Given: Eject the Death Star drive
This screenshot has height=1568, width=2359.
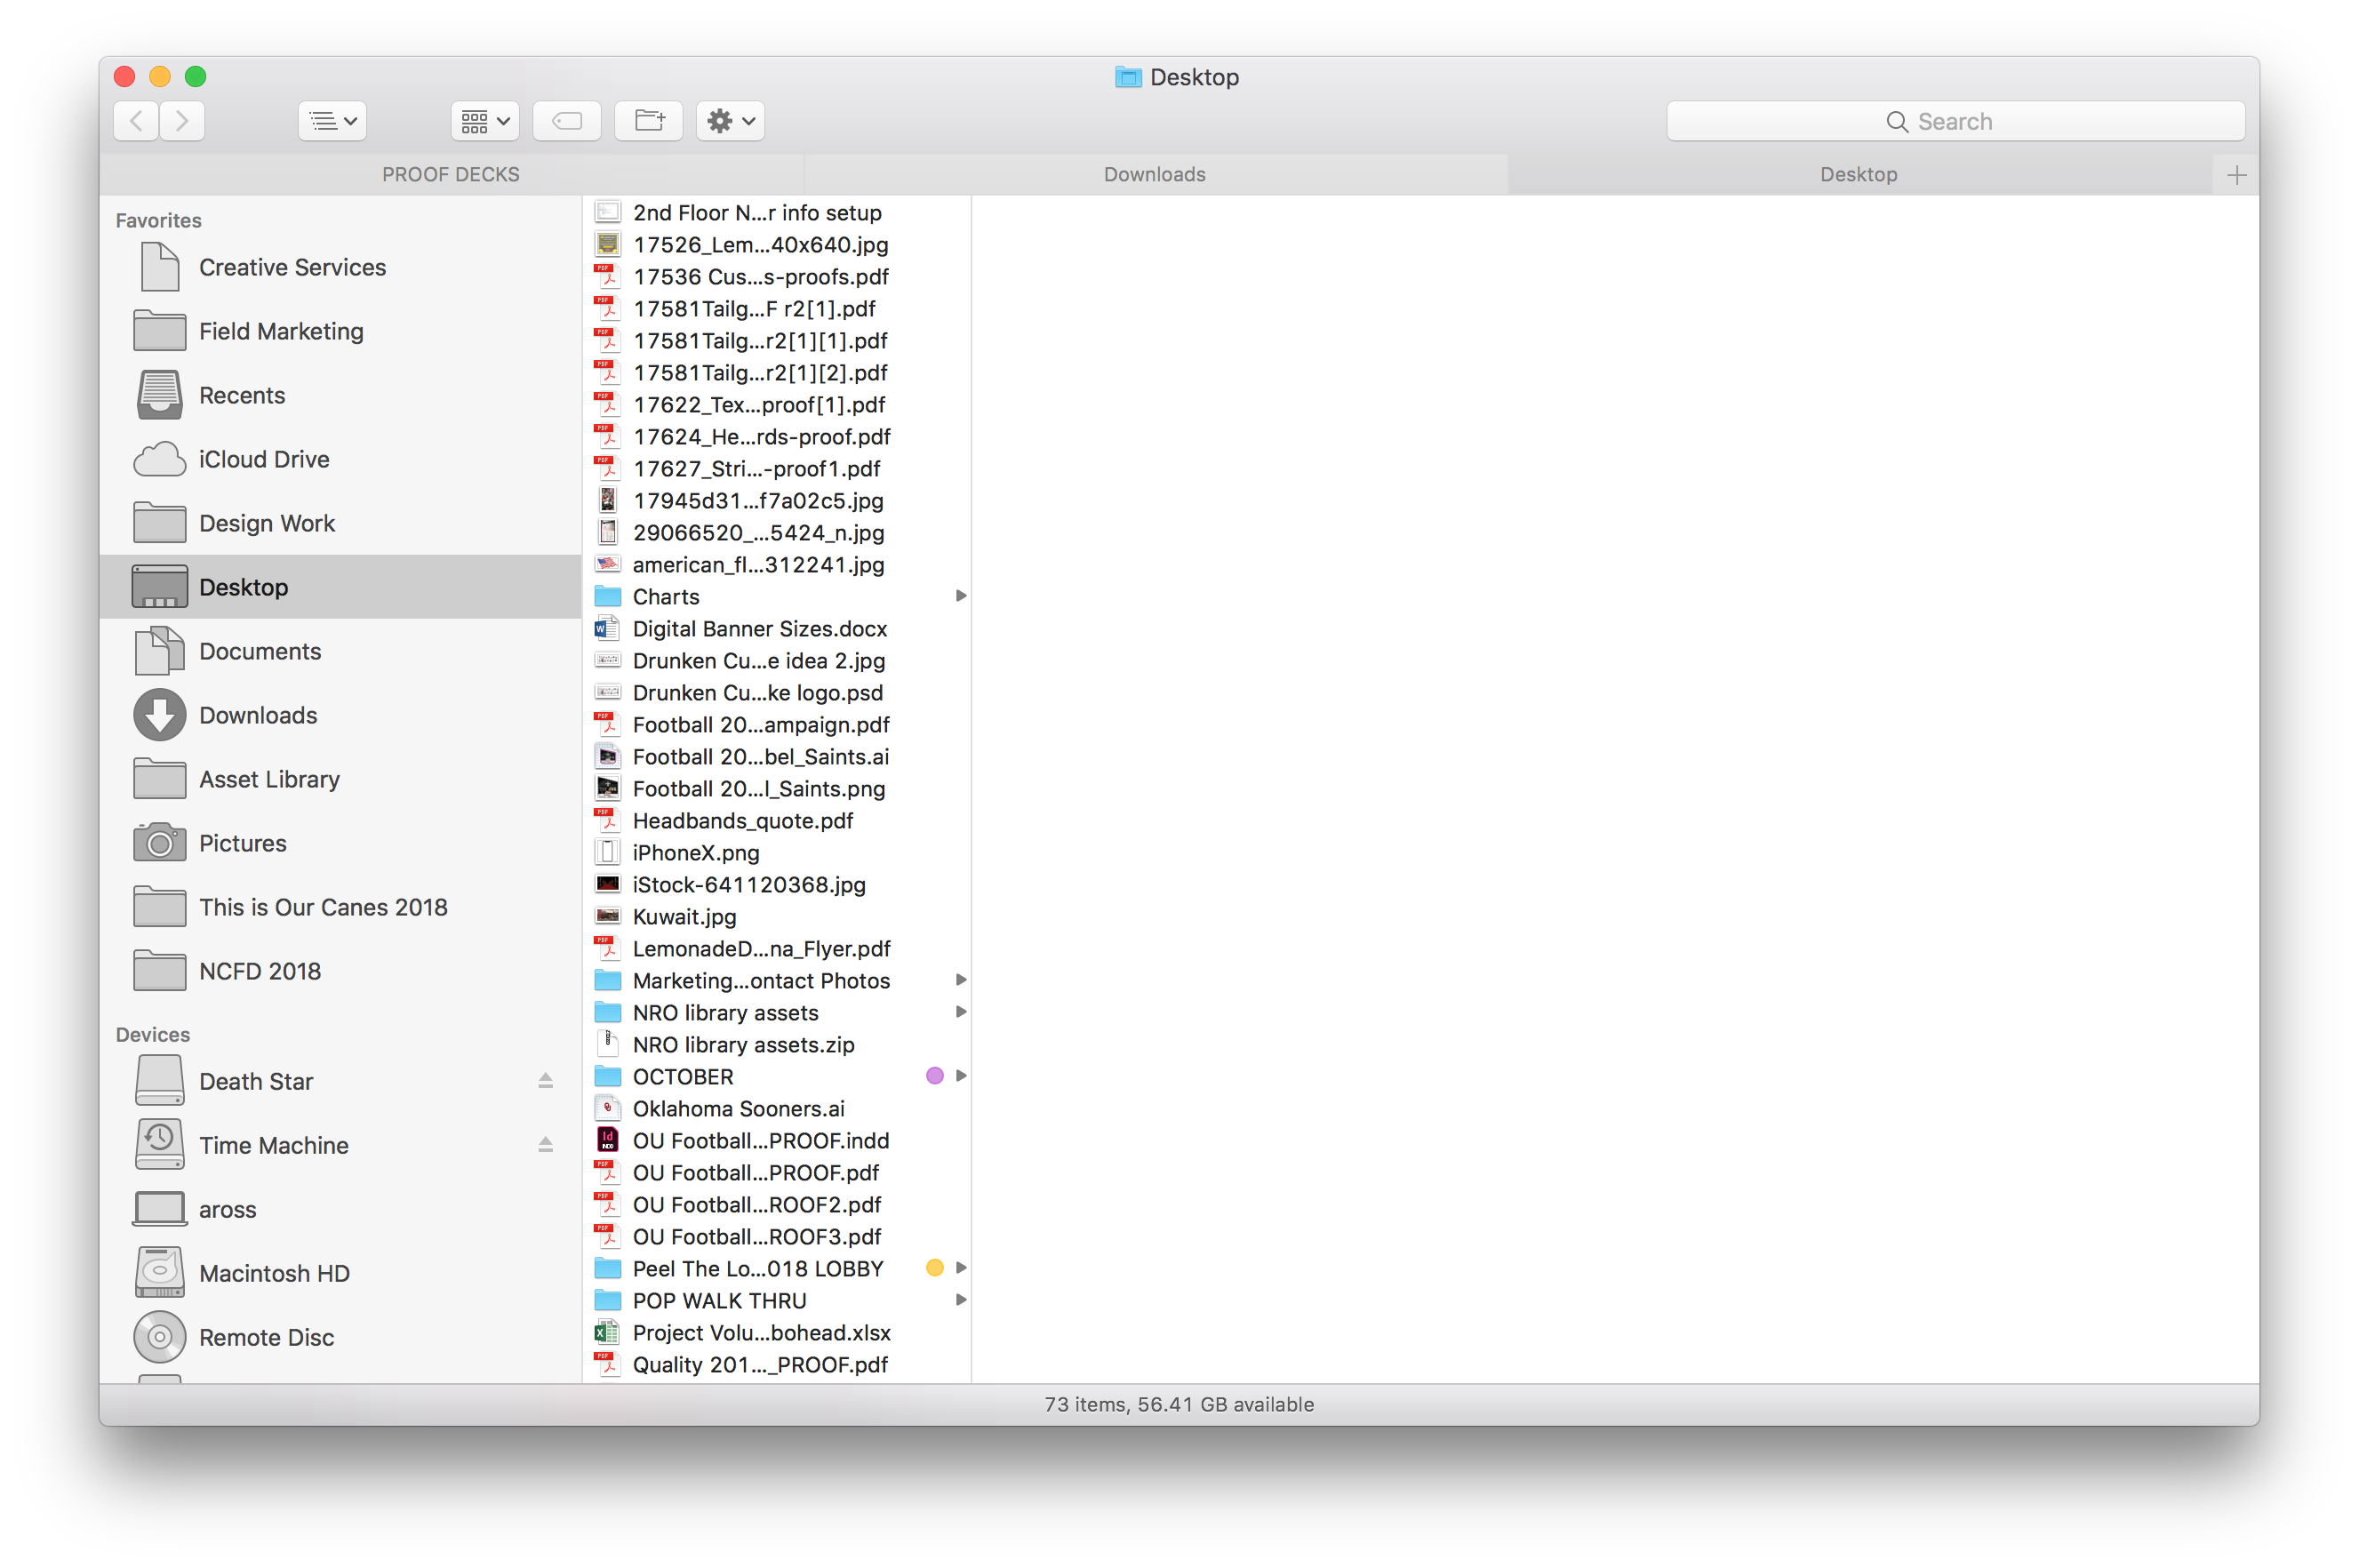Looking at the screenshot, I should (545, 1081).
